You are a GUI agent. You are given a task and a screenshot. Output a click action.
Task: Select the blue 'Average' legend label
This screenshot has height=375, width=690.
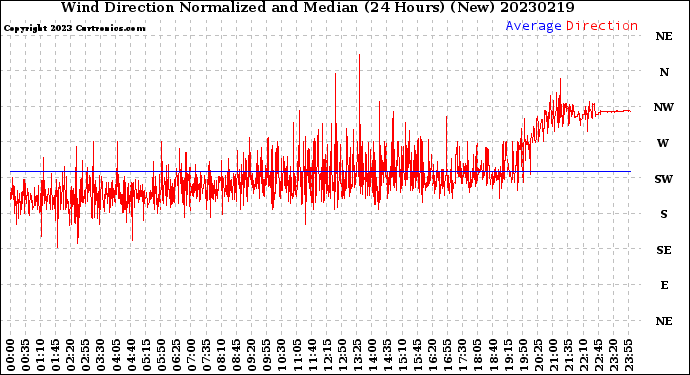pyautogui.click(x=533, y=26)
